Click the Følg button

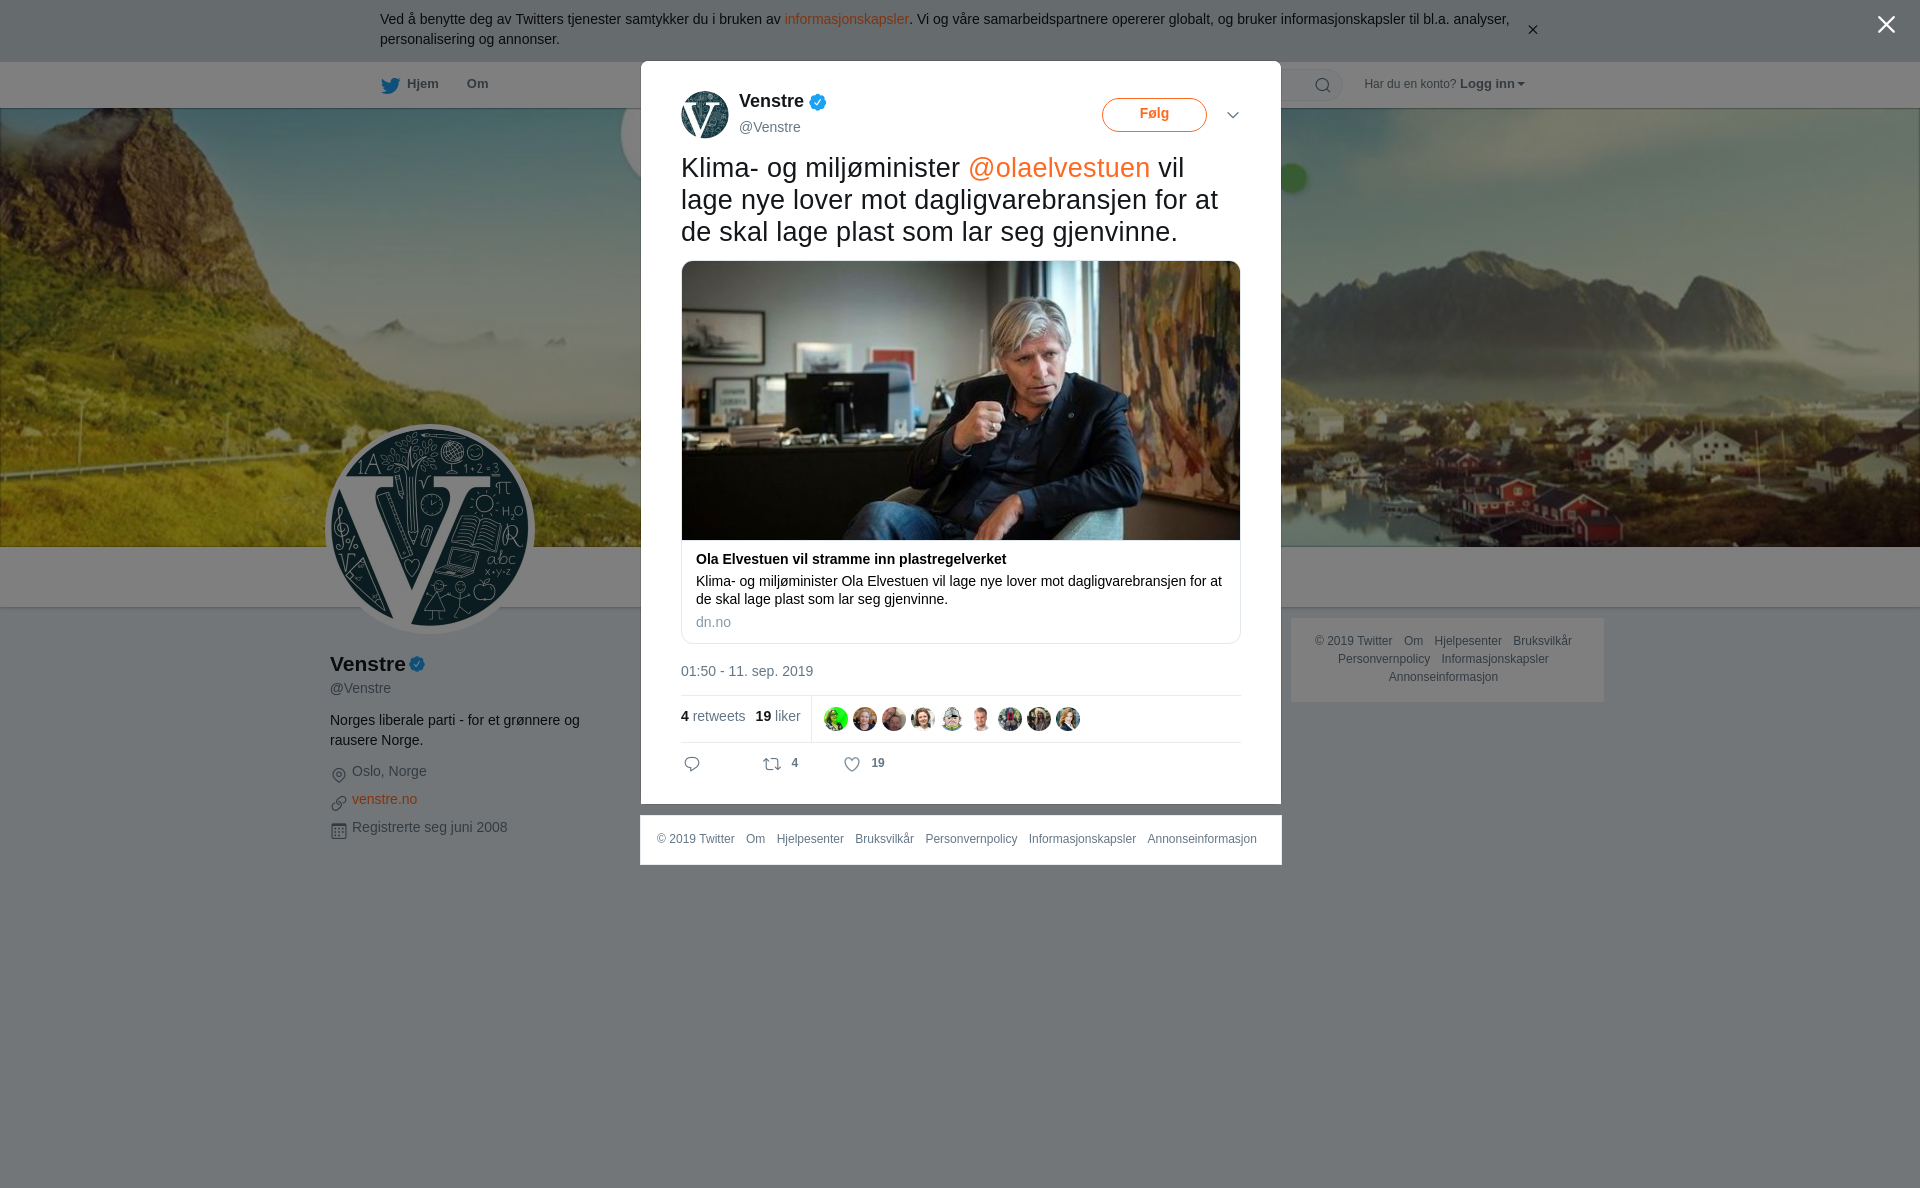[x=1154, y=115]
